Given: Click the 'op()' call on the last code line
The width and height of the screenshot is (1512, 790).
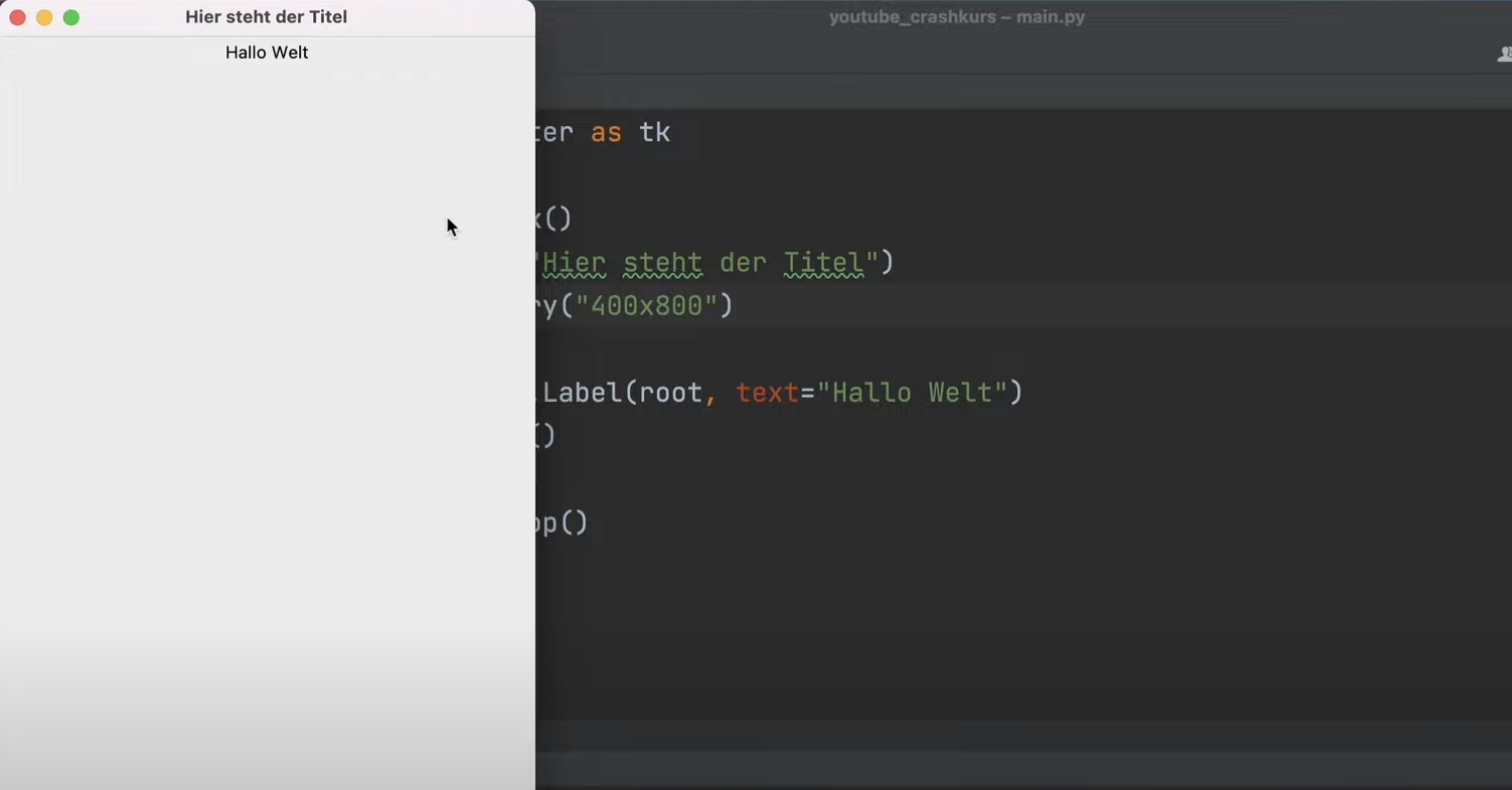Looking at the screenshot, I should (x=562, y=523).
